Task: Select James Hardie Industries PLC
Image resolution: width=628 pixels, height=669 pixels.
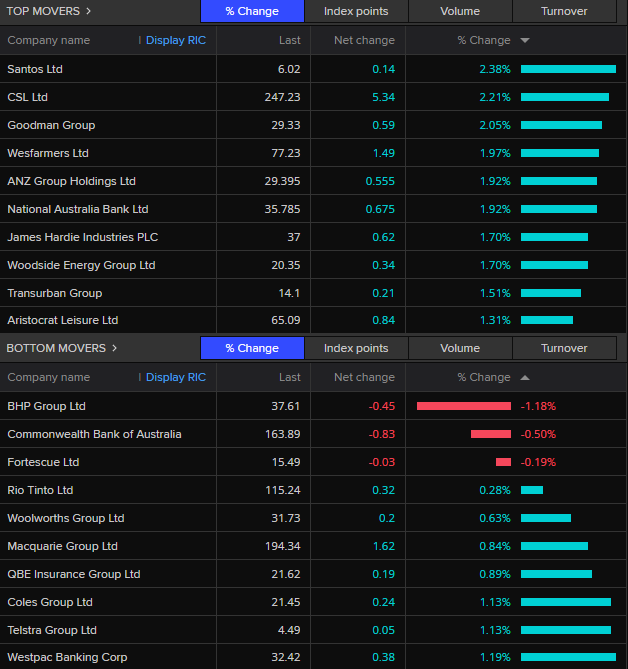Action: pyautogui.click(x=83, y=237)
